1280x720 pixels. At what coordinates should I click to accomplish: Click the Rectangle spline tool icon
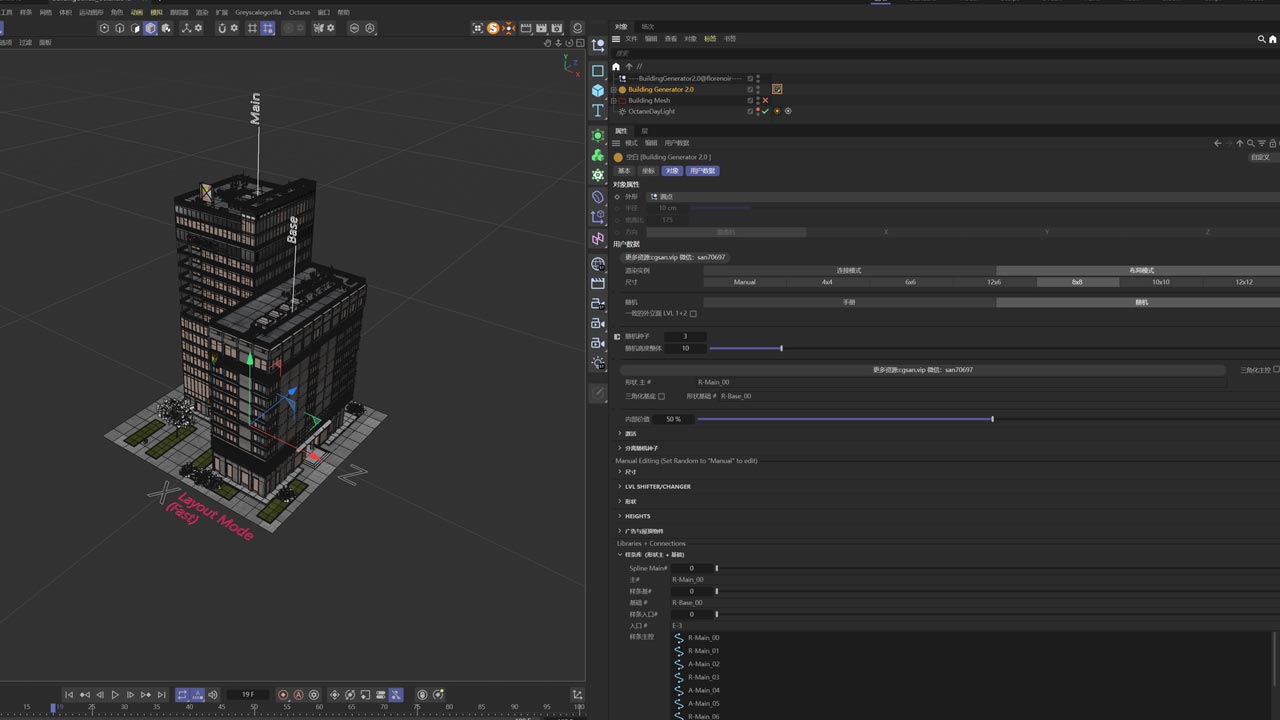(x=598, y=71)
